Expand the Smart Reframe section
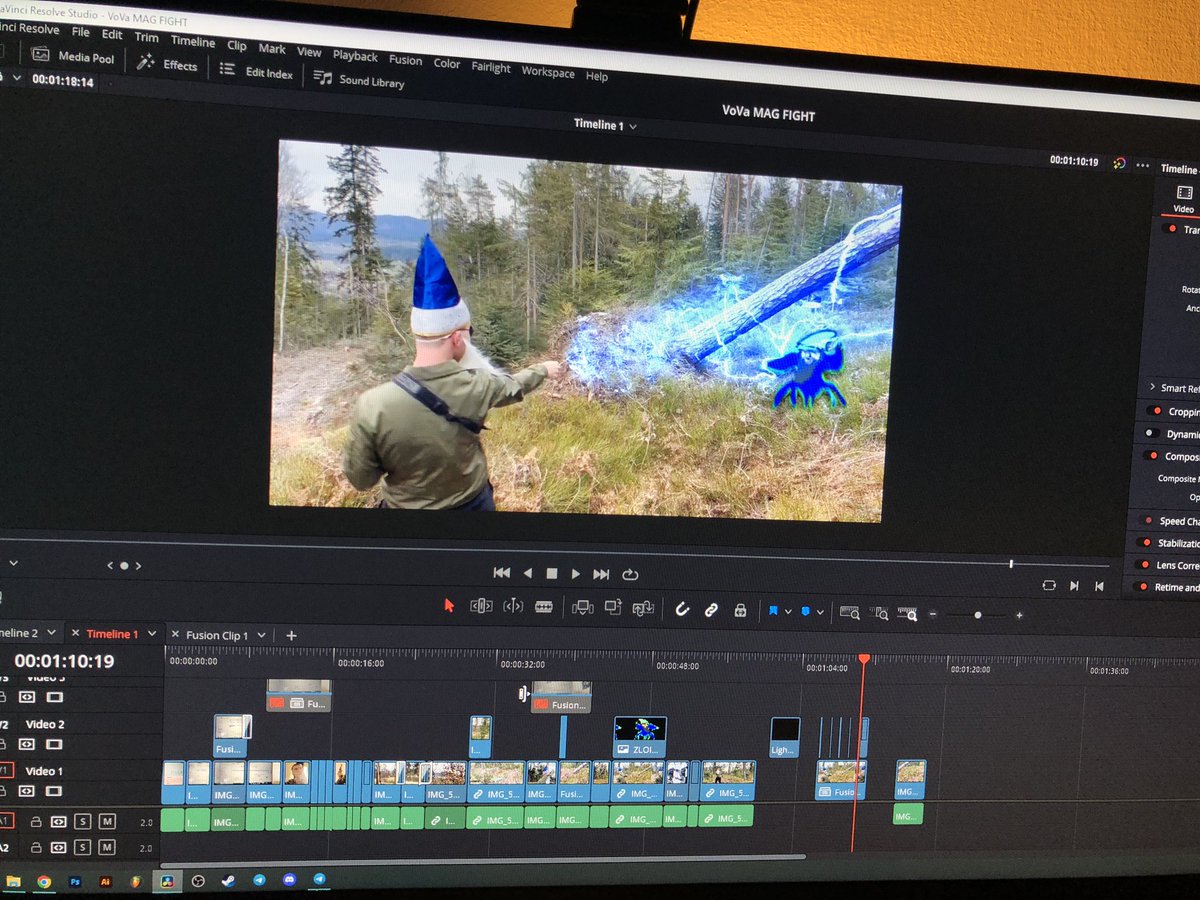 point(1152,387)
